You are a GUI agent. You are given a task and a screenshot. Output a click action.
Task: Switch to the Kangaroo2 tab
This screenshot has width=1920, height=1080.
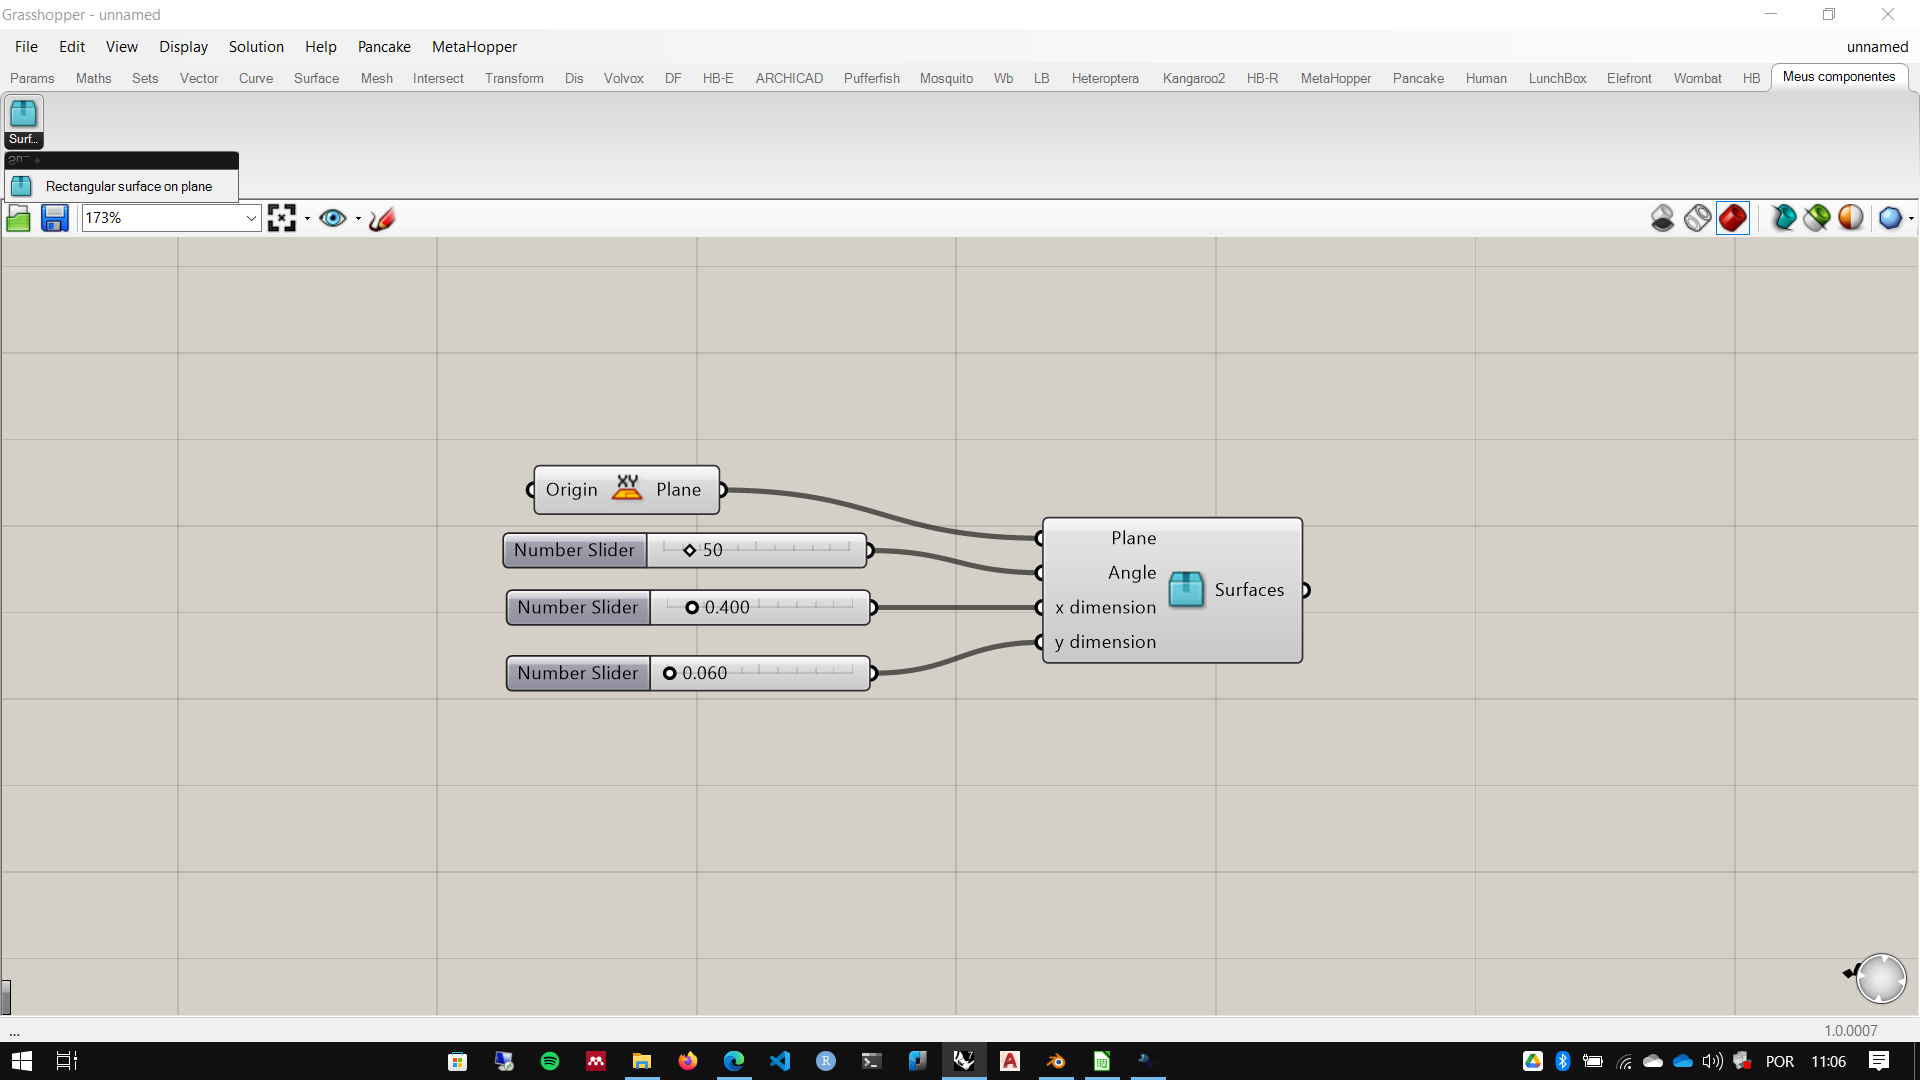pos(1193,78)
